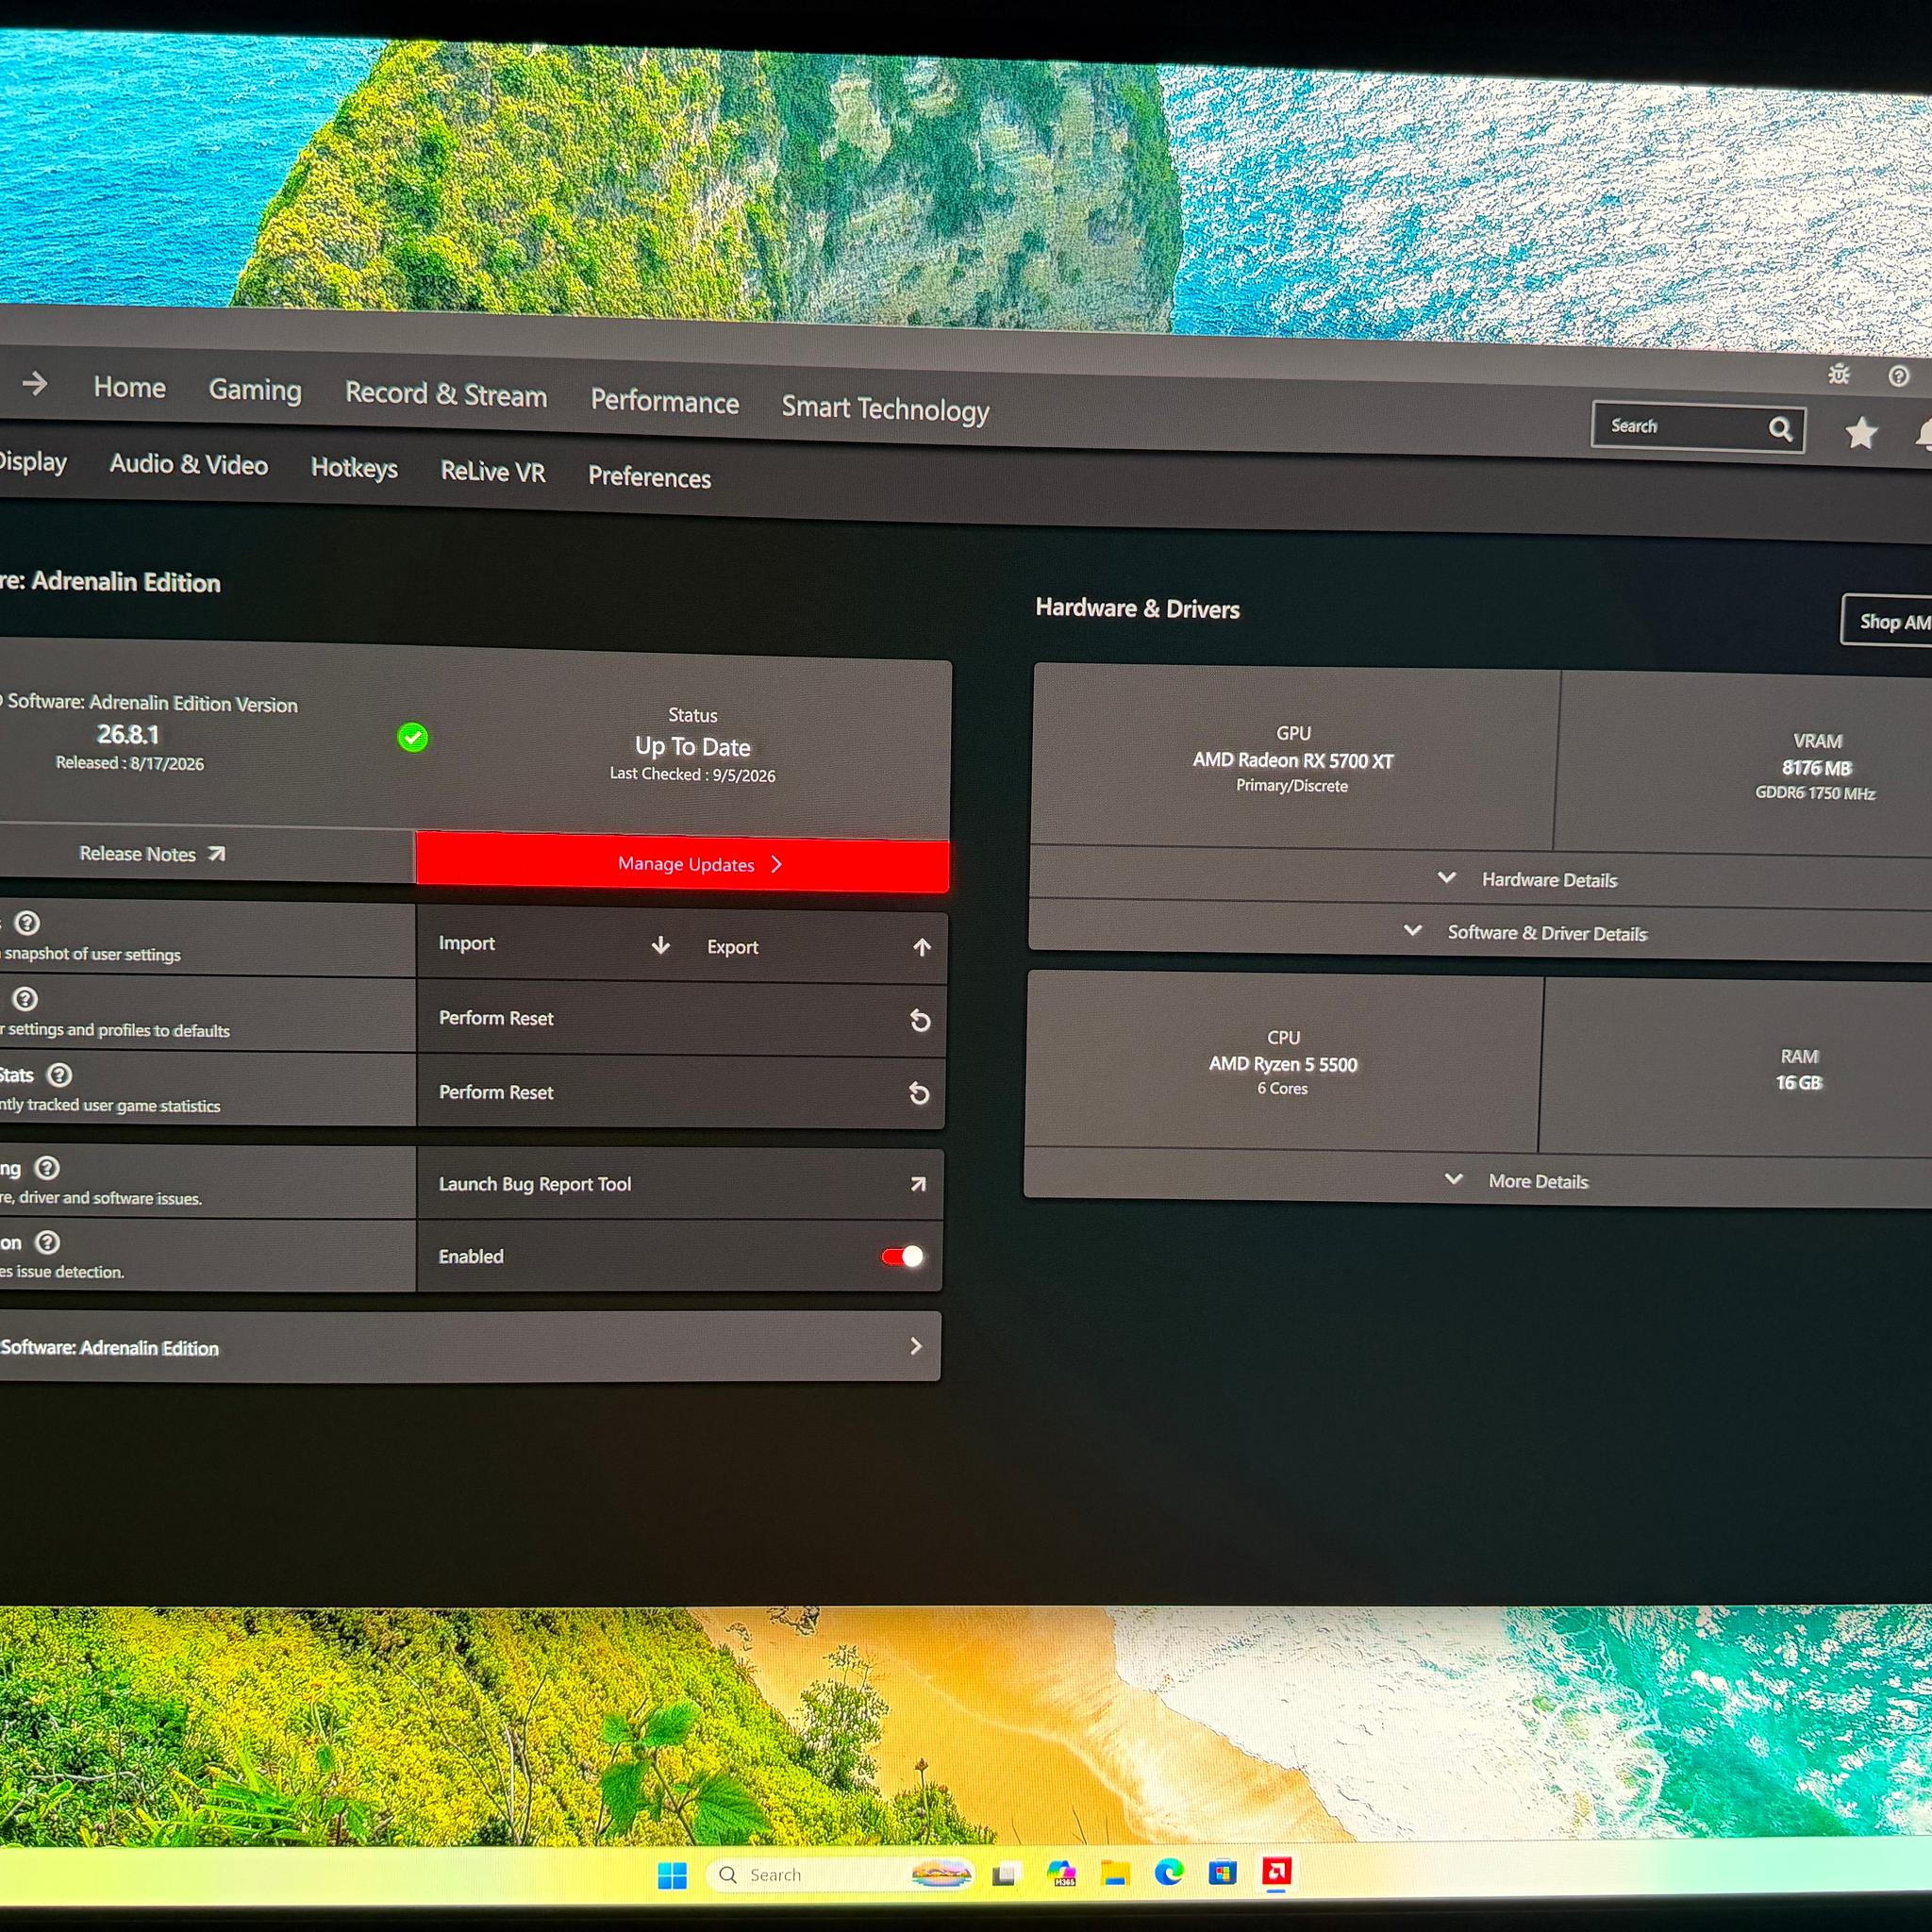Viewport: 1932px width, 1932px height.
Task: Toggle the Enabled issue detection switch
Action: [x=902, y=1256]
